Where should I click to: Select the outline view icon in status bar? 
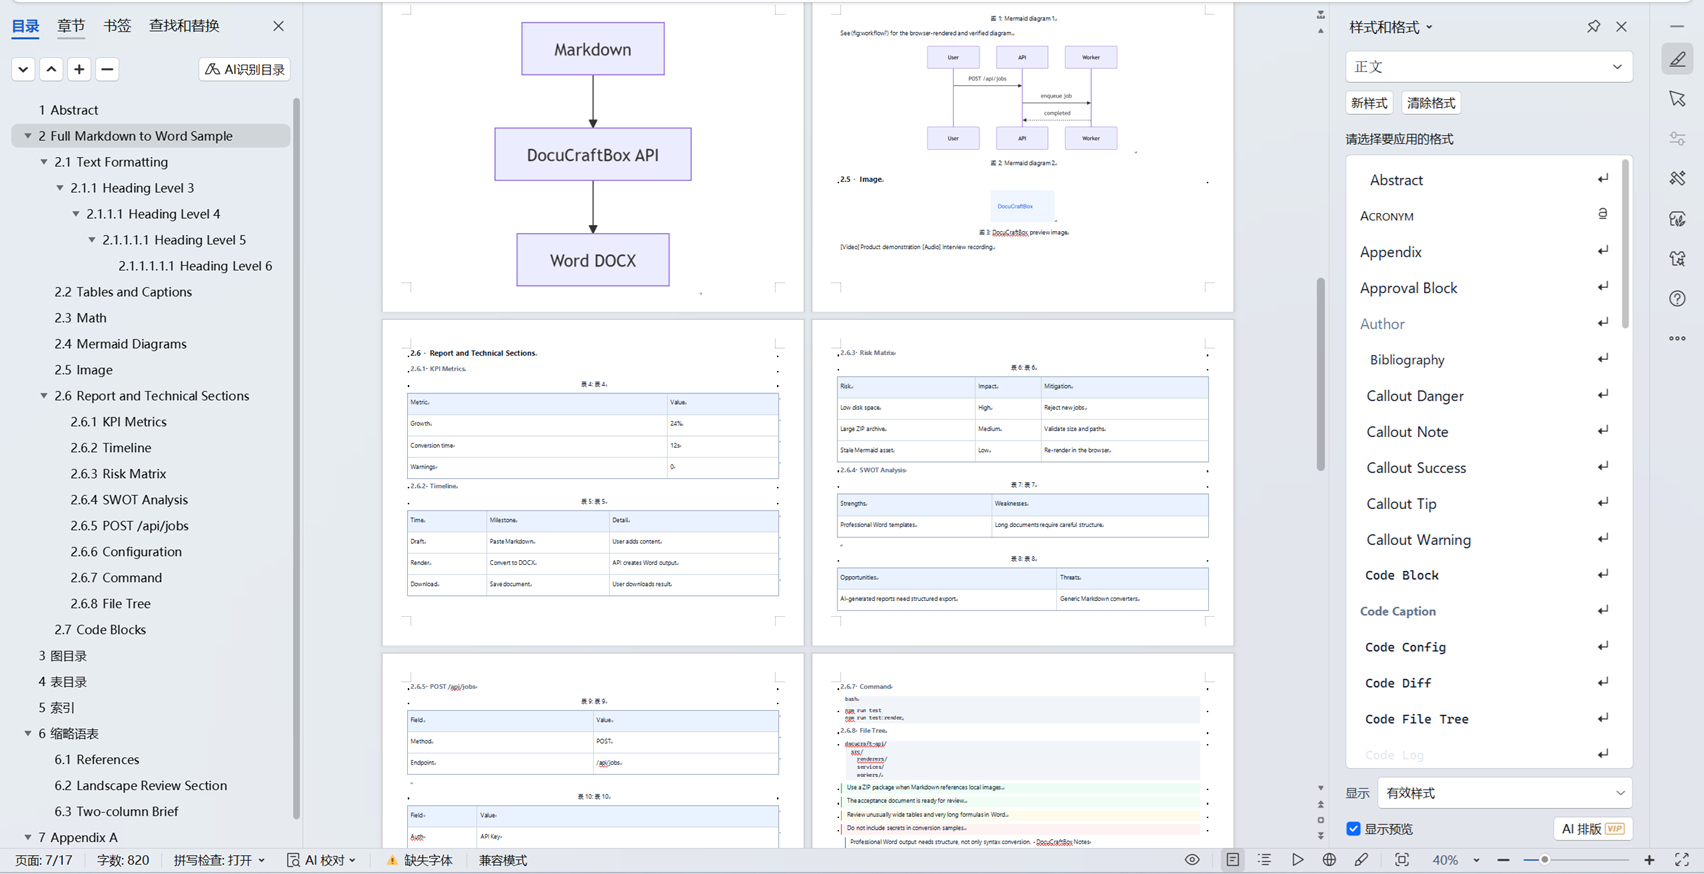pyautogui.click(x=1265, y=860)
